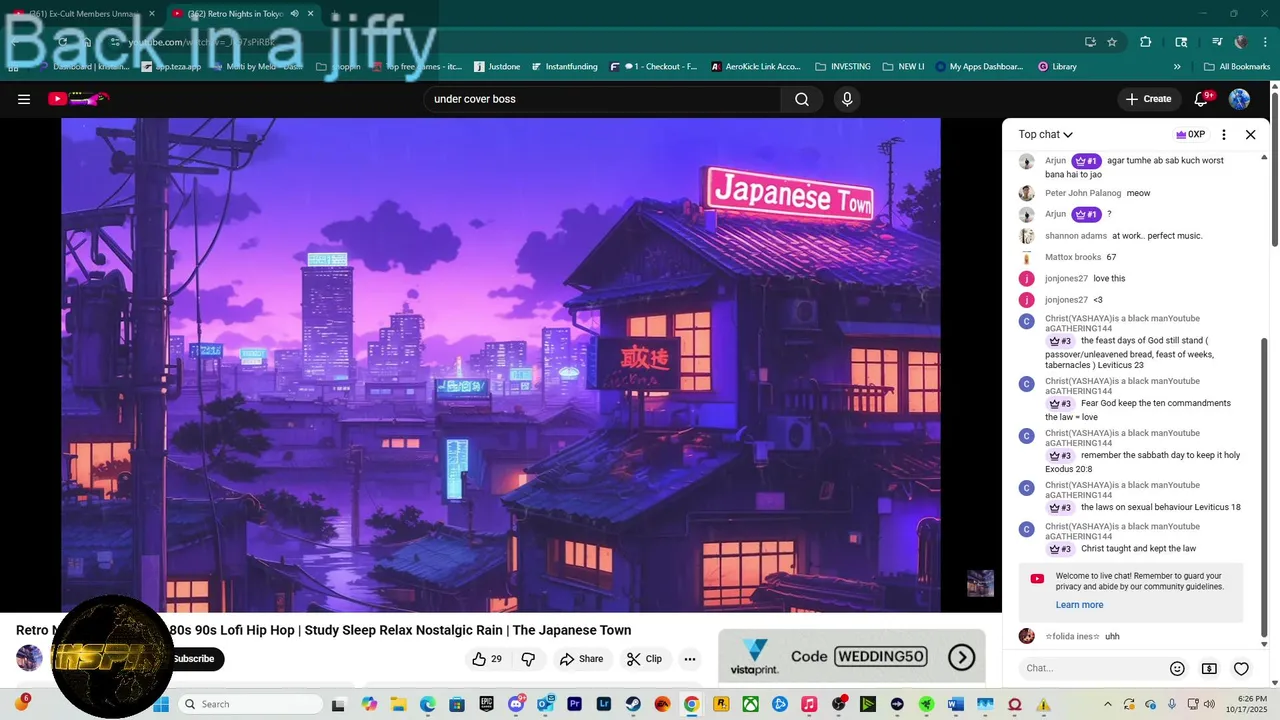Screen dimensions: 1280x720
Task: Open the Super Chat dollar icon
Action: pos(1209,668)
